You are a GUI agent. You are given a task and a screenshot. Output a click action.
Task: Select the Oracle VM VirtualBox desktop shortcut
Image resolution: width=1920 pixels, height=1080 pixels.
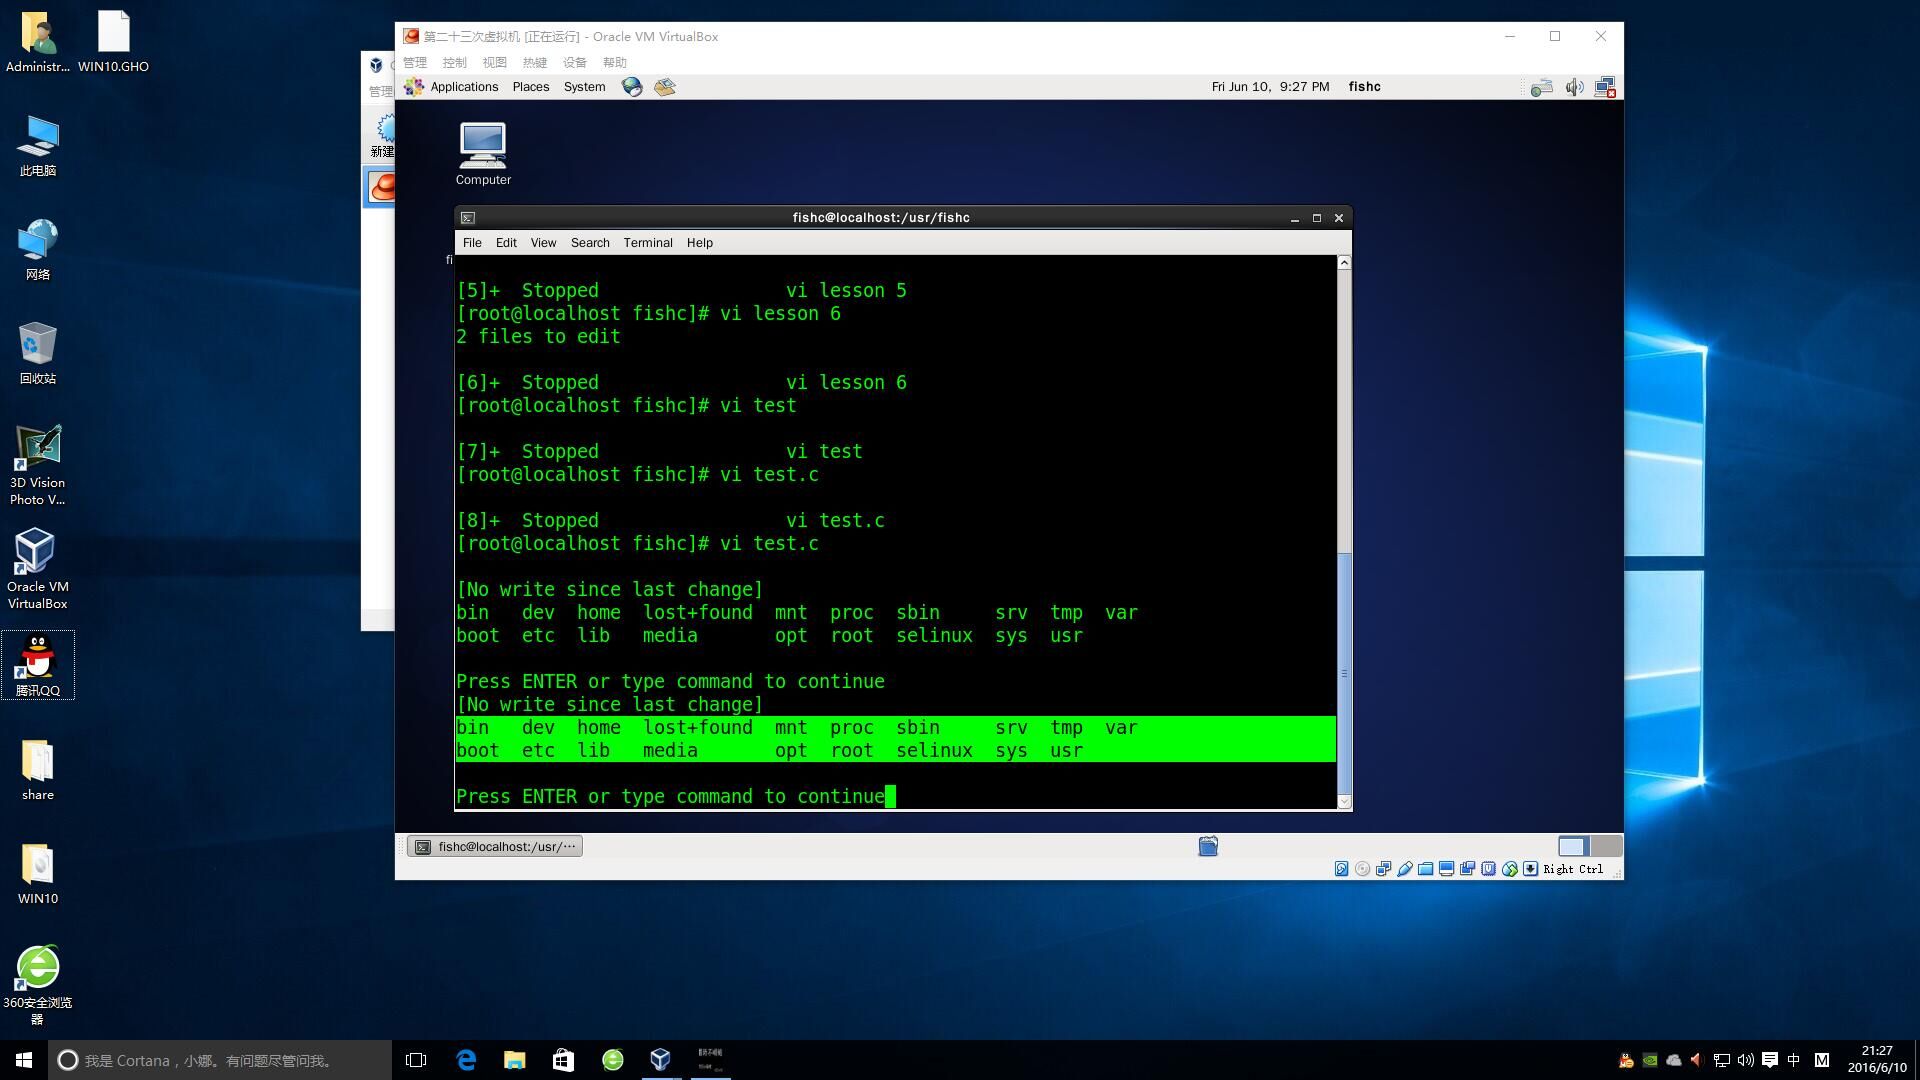pyautogui.click(x=37, y=568)
